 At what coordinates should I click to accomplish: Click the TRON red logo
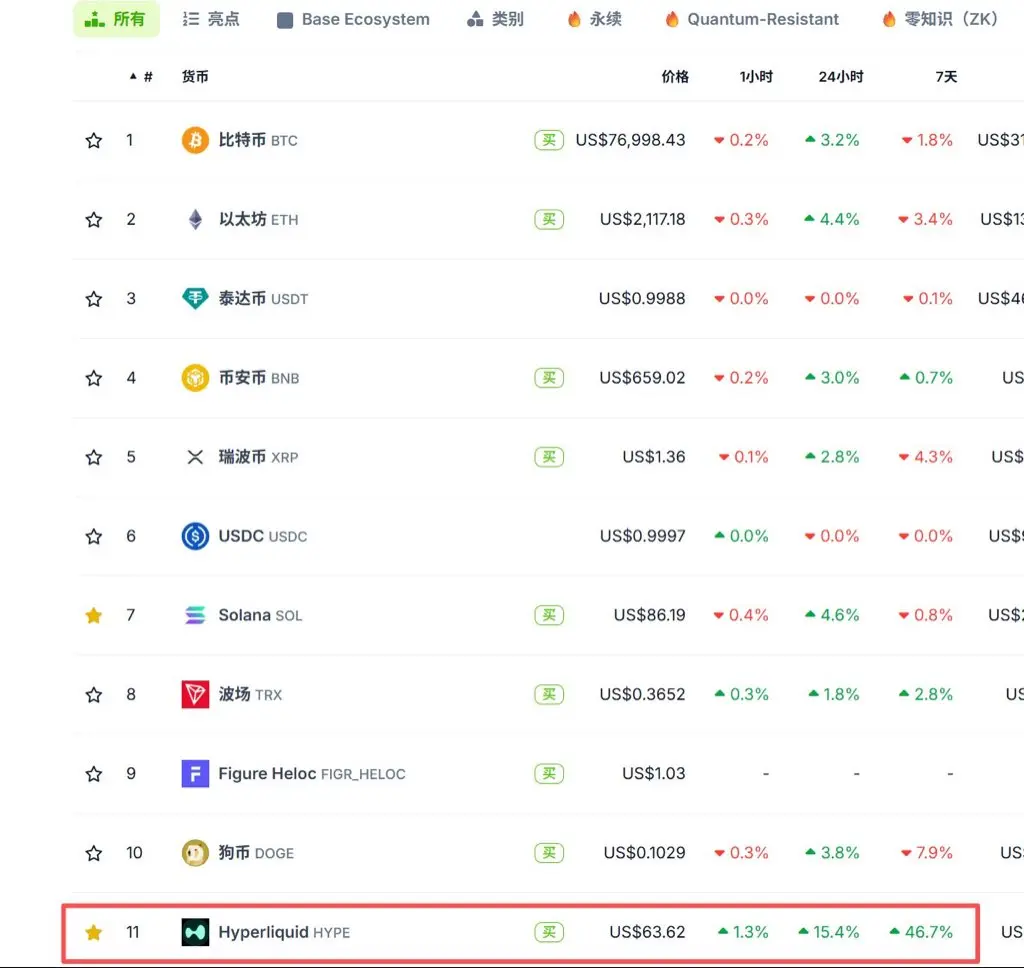(x=195, y=694)
